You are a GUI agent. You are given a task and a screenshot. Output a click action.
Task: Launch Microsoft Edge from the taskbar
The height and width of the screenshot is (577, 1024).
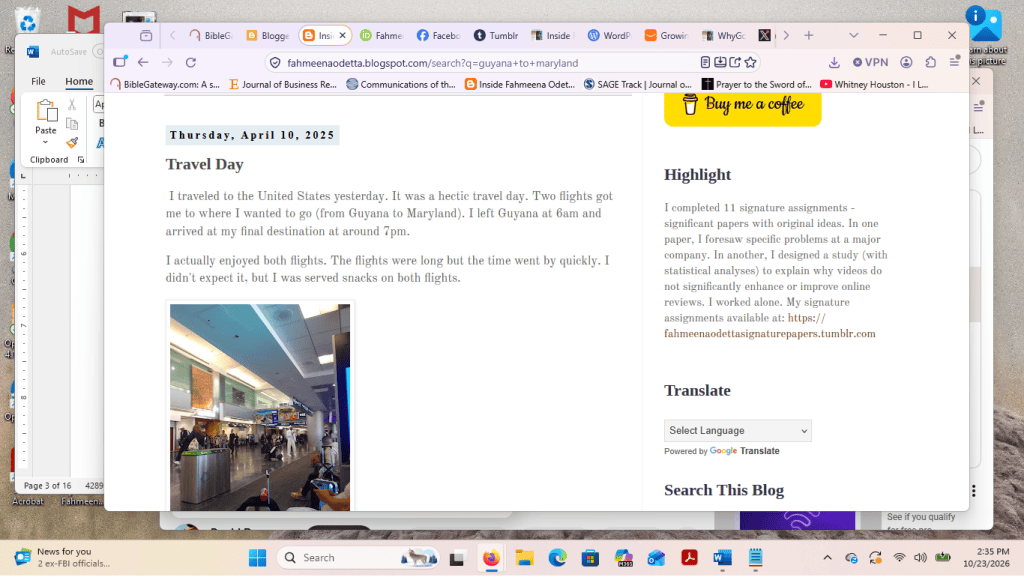(x=557, y=558)
